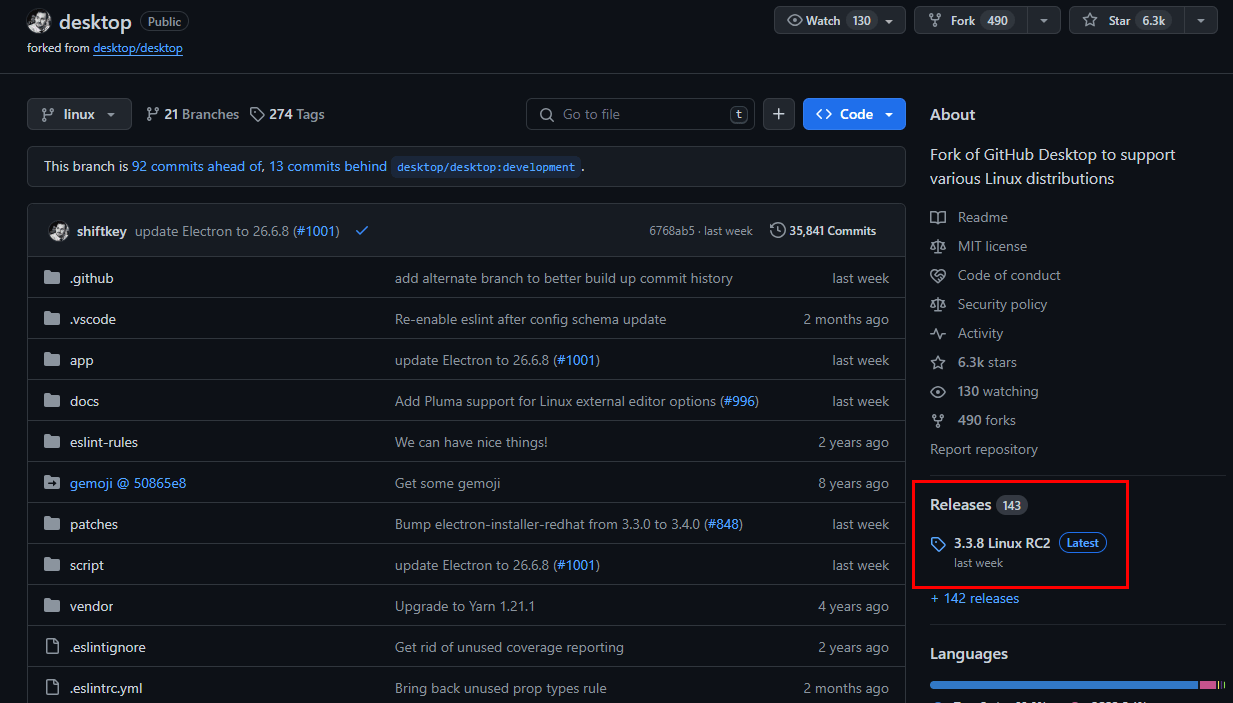Image resolution: width=1233 pixels, height=703 pixels.
Task: Open the linux branch selector
Action: pyautogui.click(x=78, y=114)
